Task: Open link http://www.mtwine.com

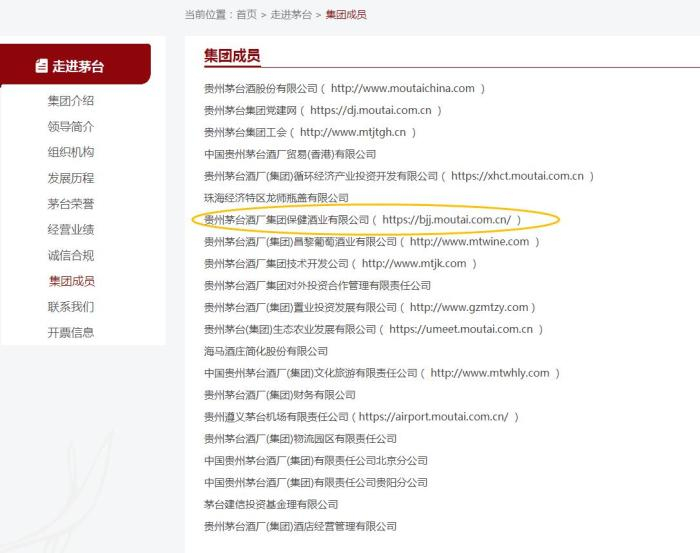Action: 469,241
